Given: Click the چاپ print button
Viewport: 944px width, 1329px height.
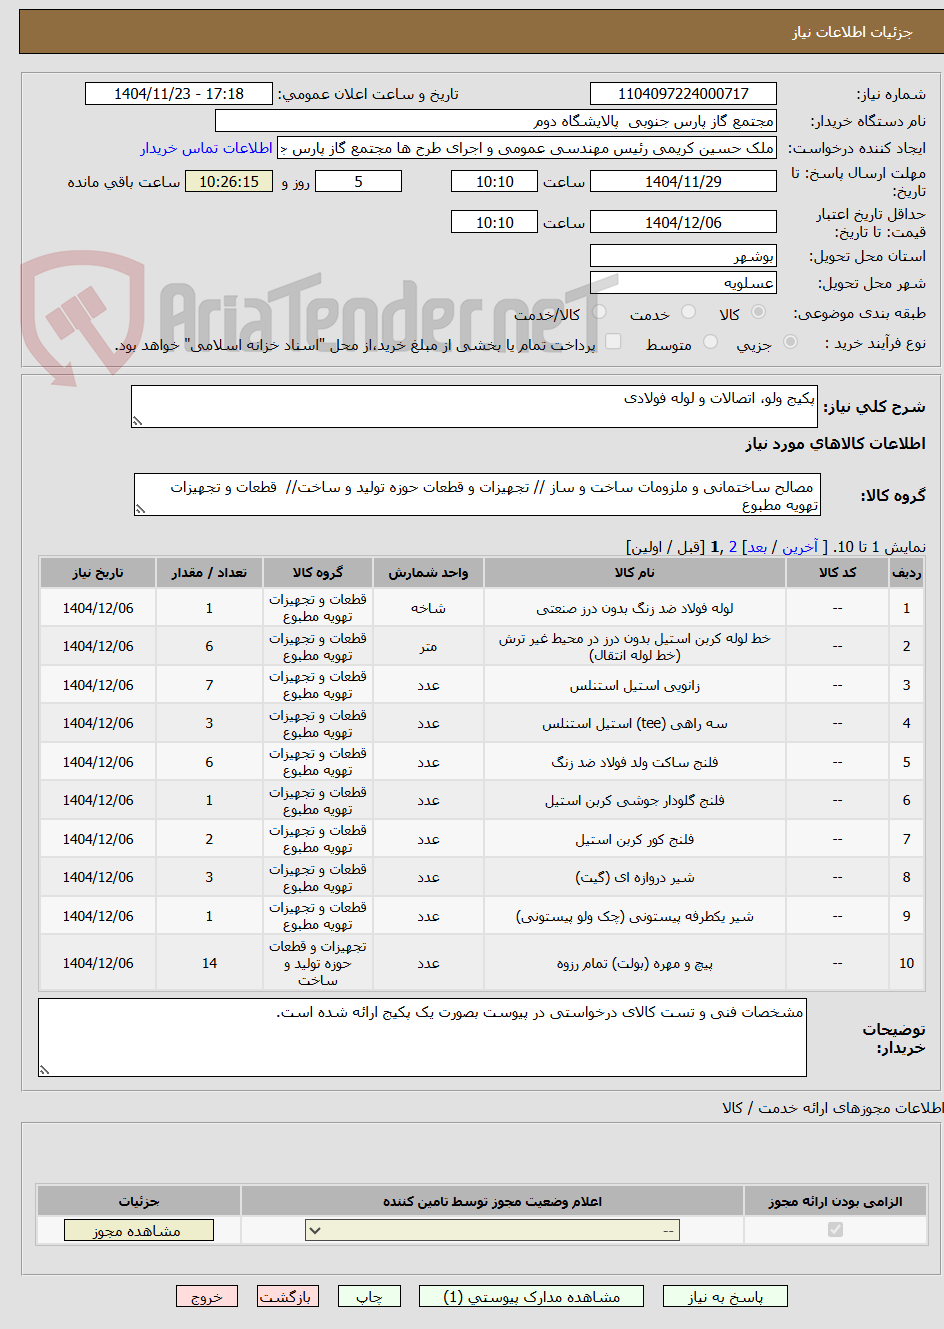Looking at the screenshot, I should tap(369, 1296).
